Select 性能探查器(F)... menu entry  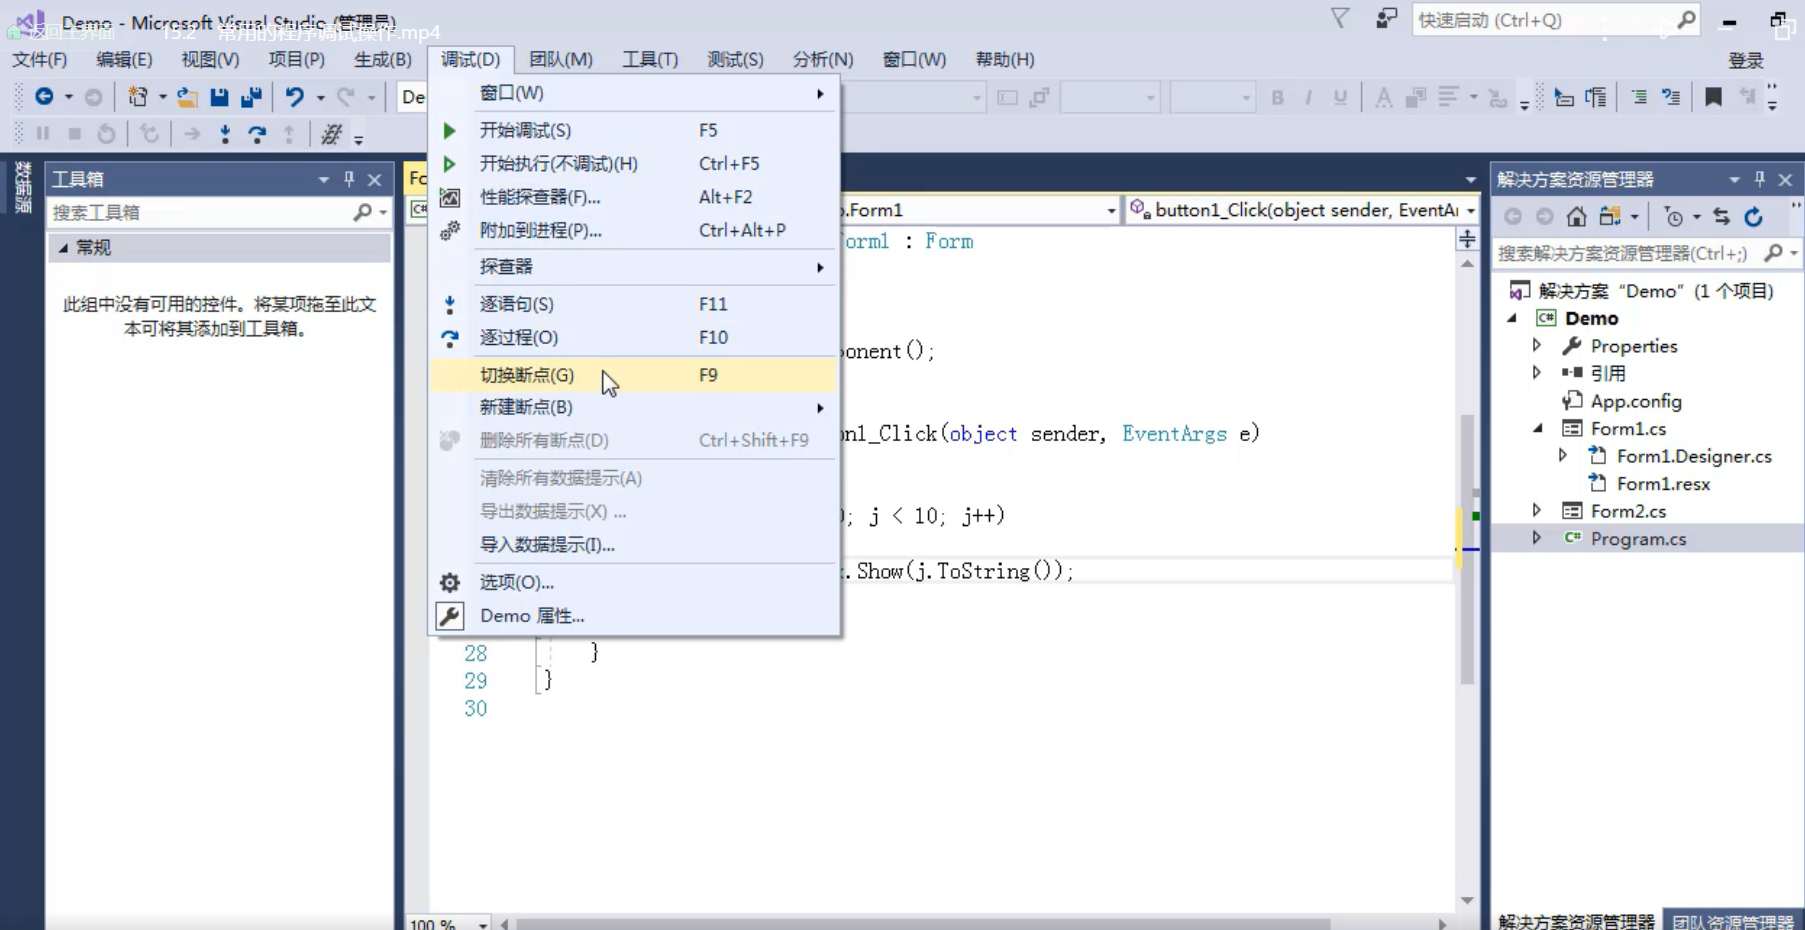coord(635,197)
